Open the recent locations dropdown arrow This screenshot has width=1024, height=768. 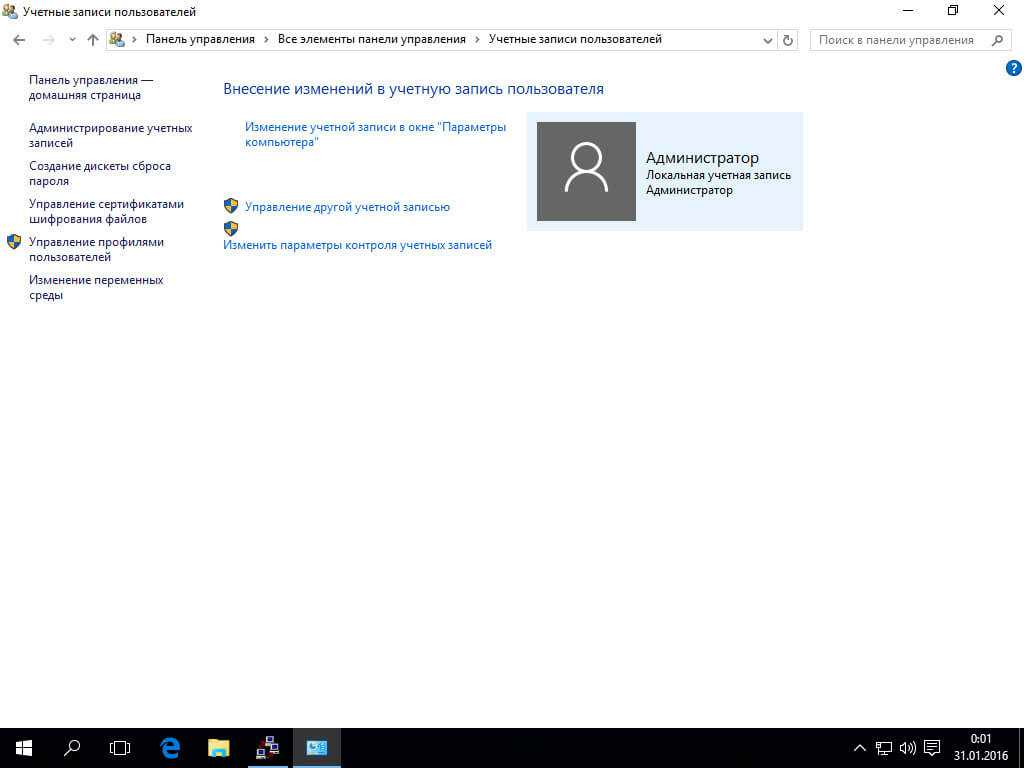coord(72,40)
